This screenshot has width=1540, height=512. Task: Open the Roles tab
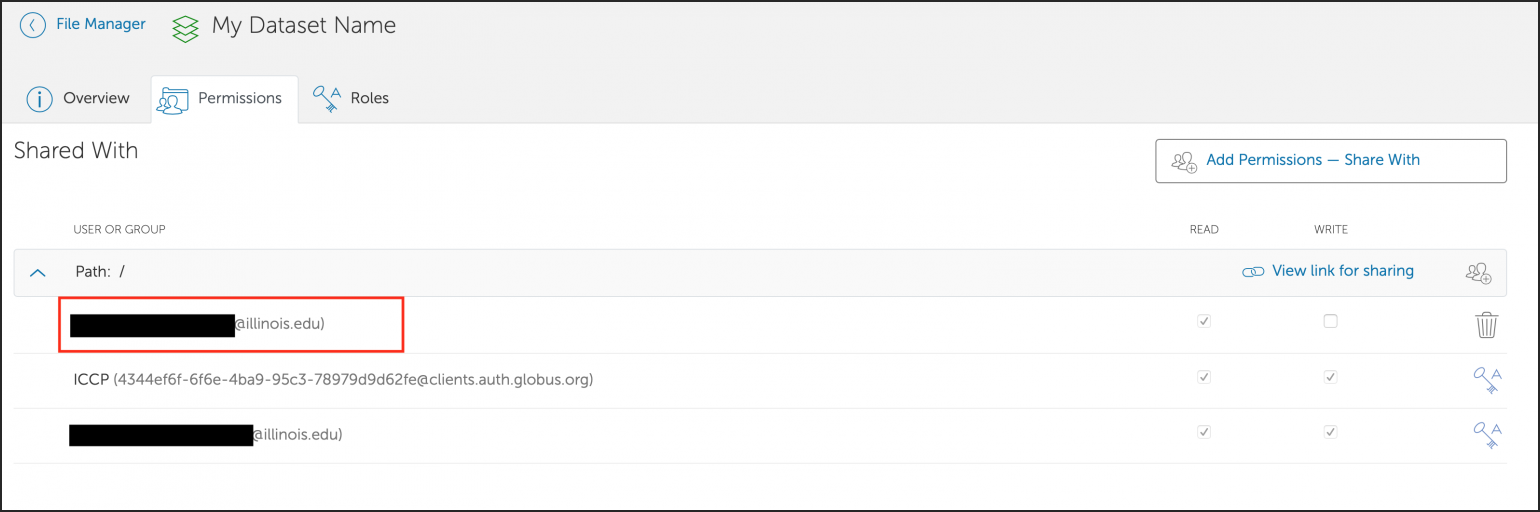pyautogui.click(x=351, y=98)
